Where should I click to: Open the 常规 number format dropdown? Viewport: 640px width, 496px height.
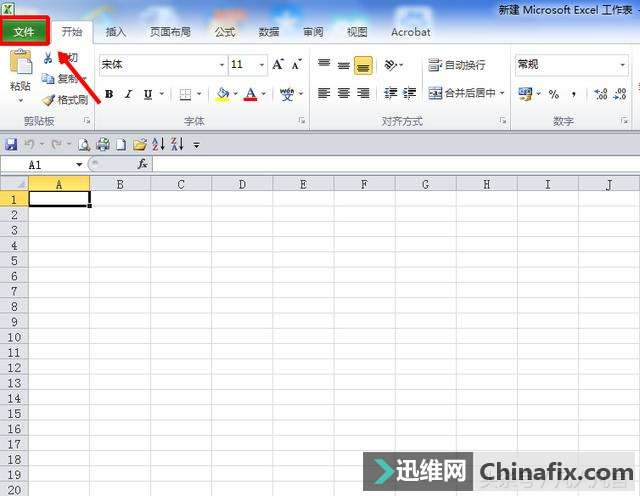pyautogui.click(x=622, y=65)
